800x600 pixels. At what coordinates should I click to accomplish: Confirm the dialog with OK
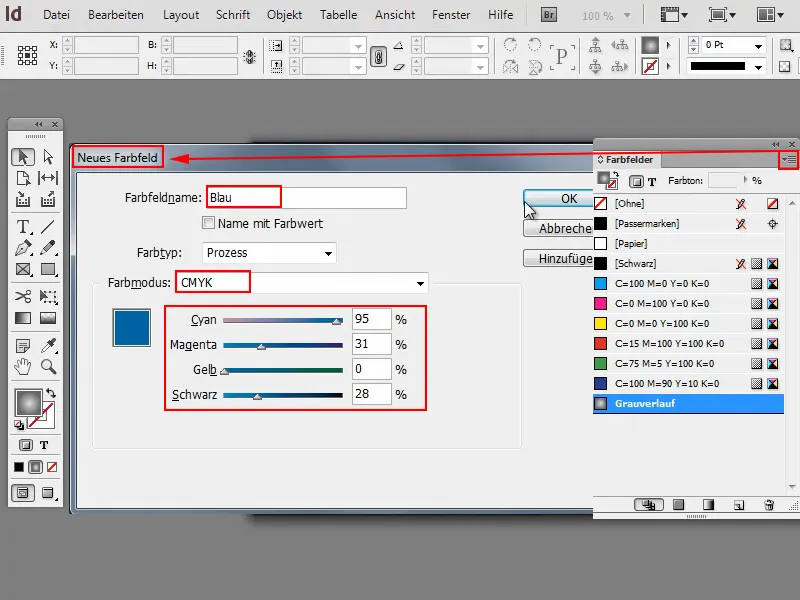pos(559,198)
